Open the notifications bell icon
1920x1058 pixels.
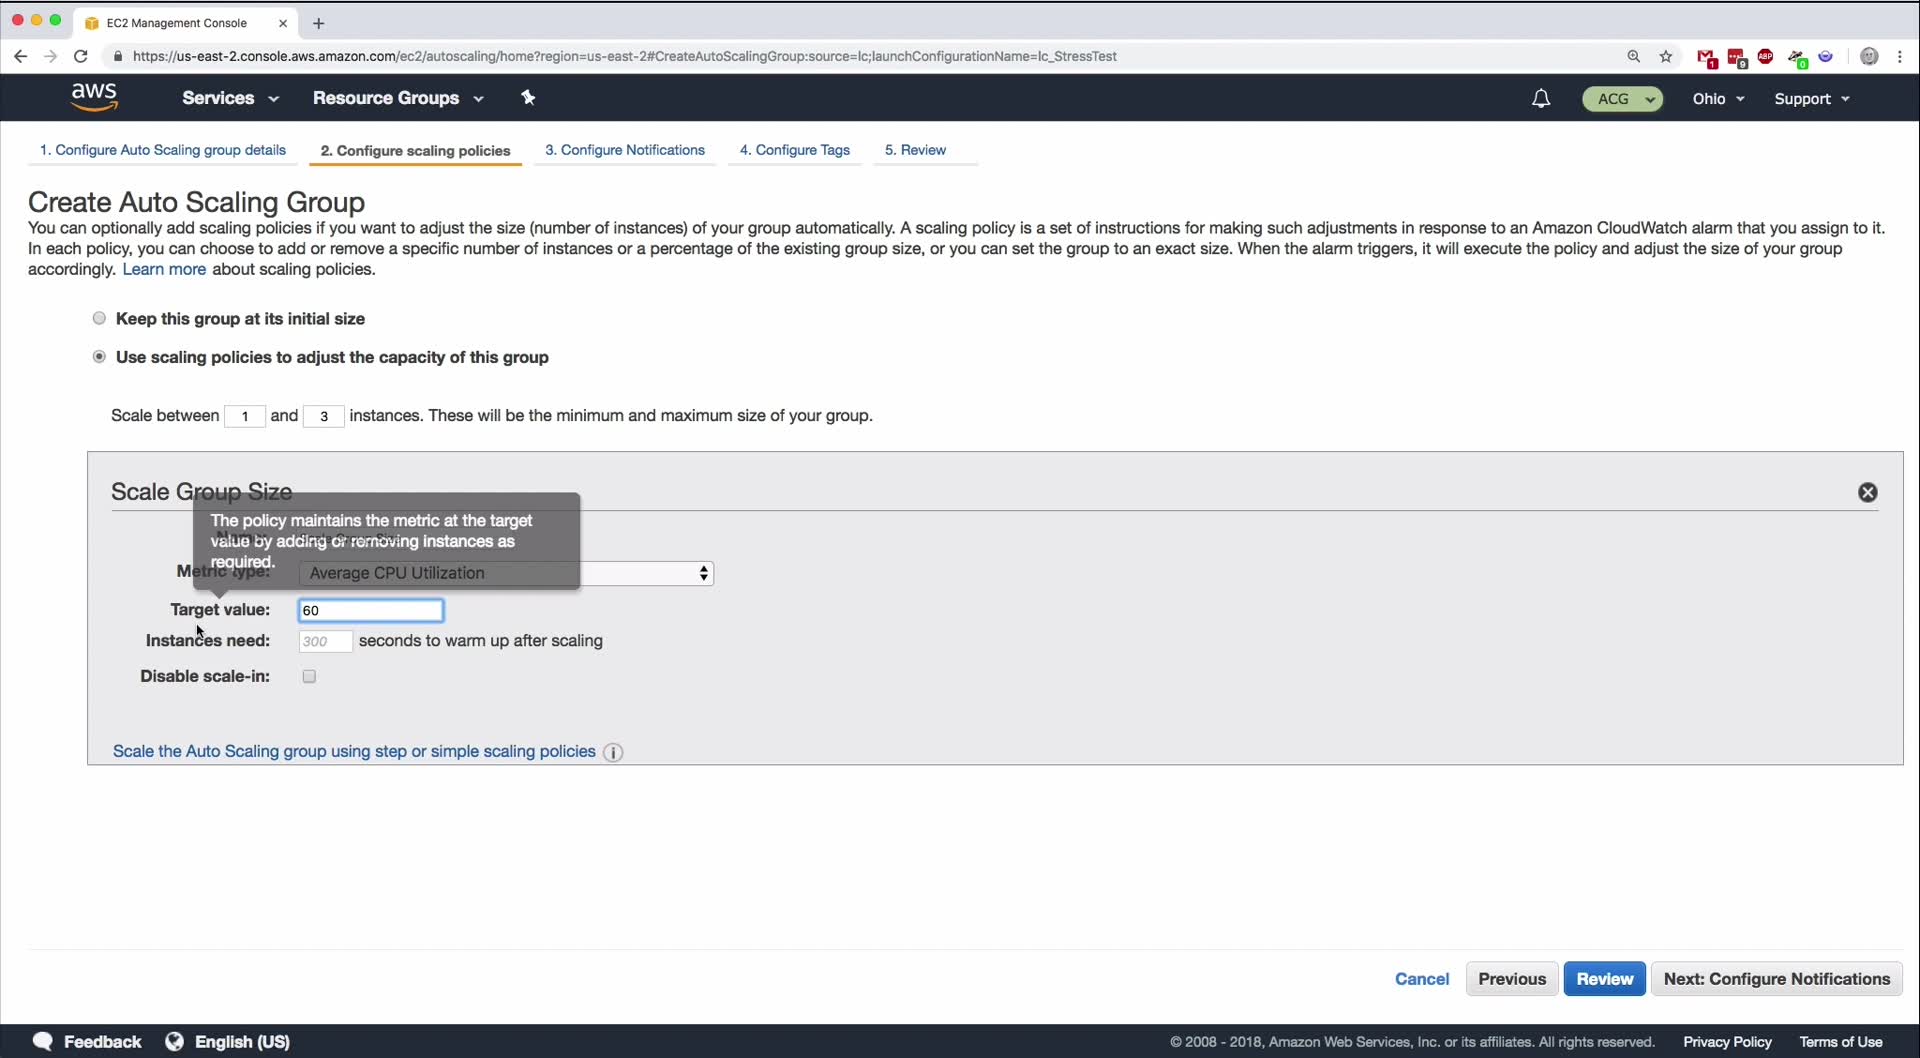[1541, 98]
